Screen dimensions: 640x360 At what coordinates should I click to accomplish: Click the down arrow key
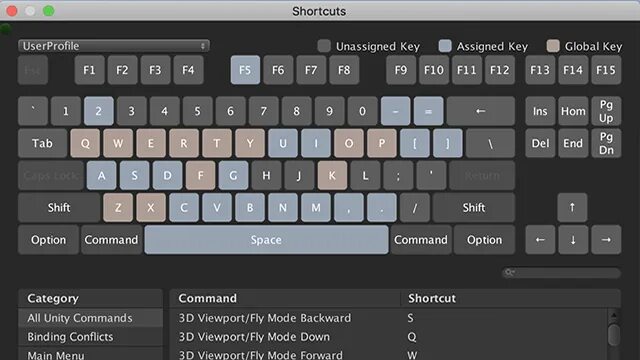pyautogui.click(x=573, y=240)
